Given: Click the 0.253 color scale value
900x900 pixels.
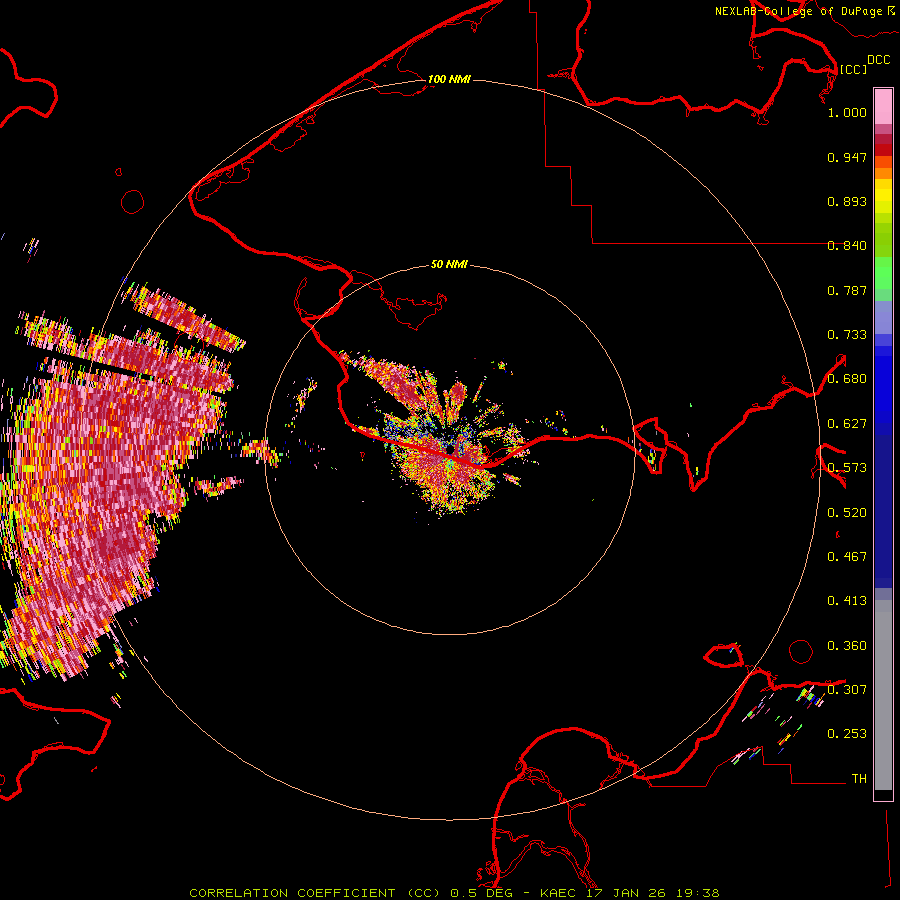Looking at the screenshot, I should click(847, 734).
